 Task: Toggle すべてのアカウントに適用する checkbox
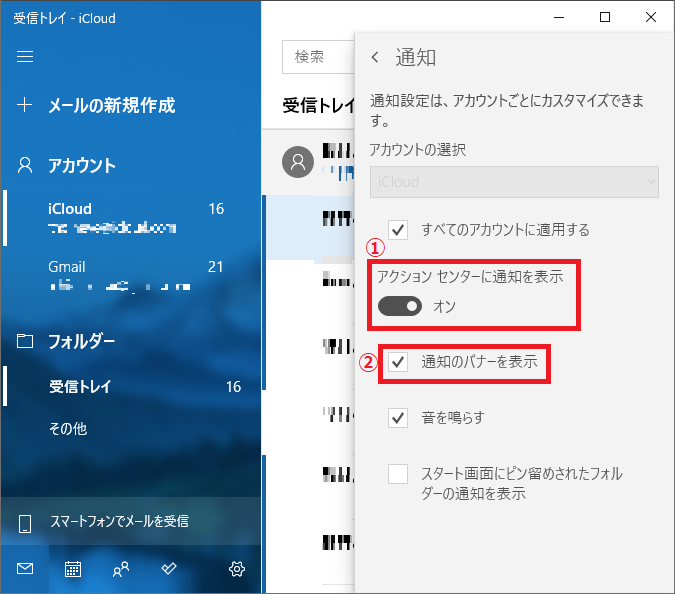398,230
